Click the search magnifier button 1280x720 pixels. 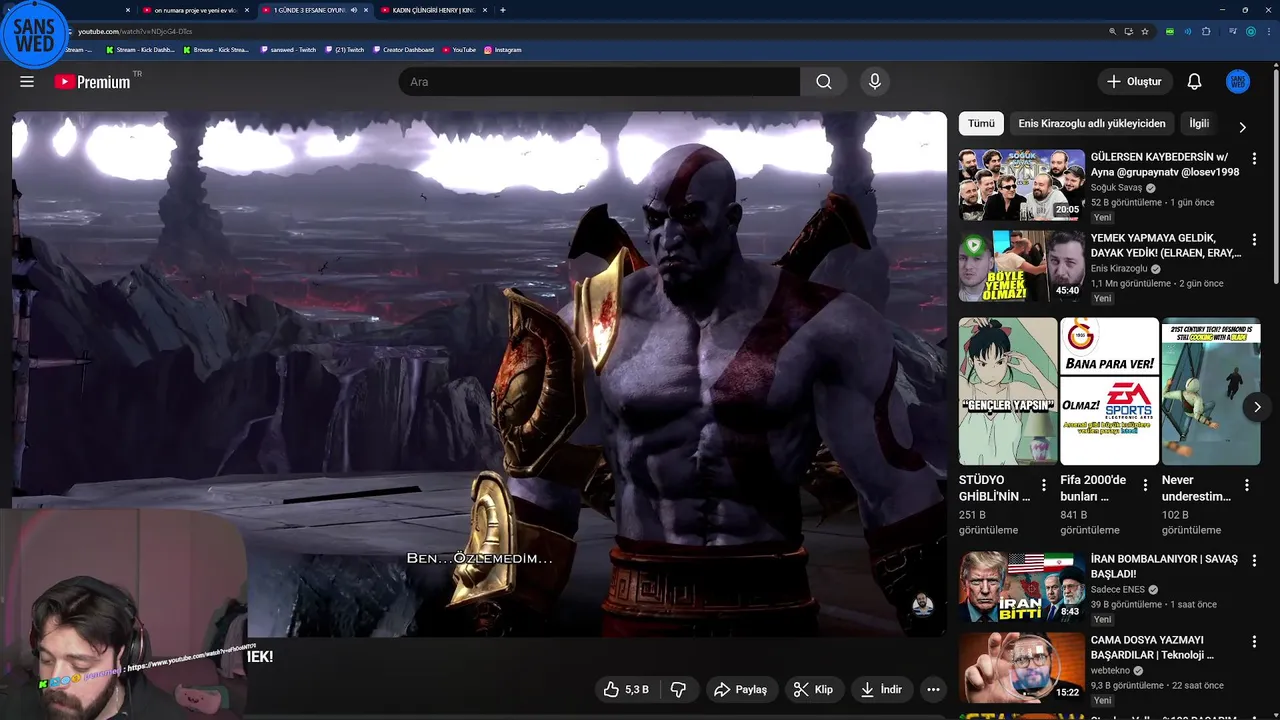(823, 82)
